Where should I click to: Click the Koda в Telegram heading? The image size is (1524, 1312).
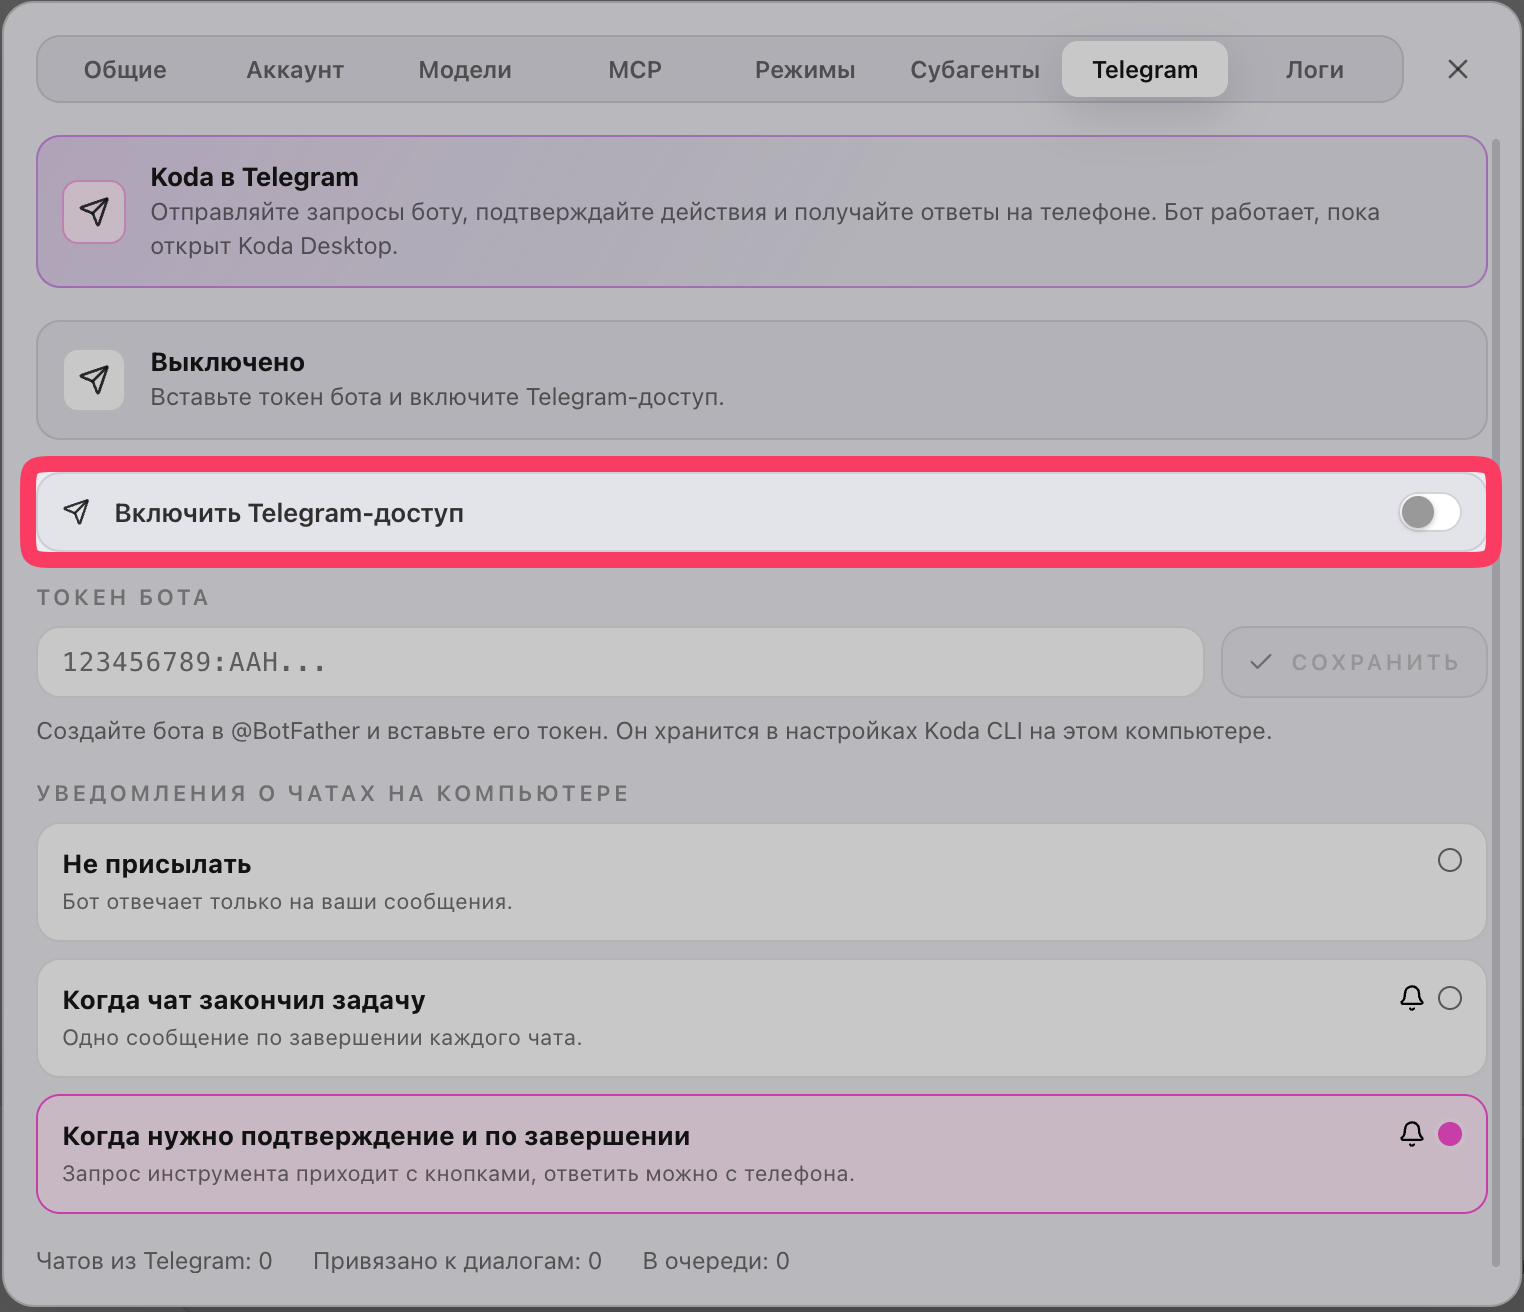[x=254, y=177]
